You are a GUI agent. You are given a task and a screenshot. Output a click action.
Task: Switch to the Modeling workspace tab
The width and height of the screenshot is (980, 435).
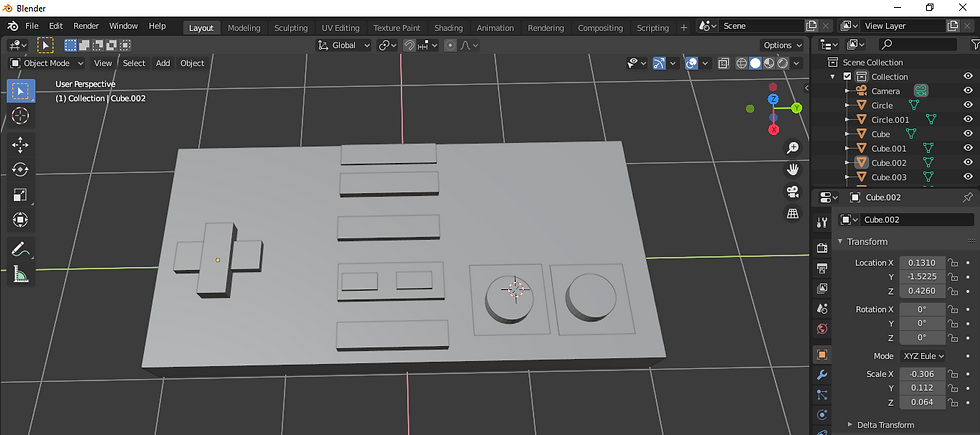244,28
